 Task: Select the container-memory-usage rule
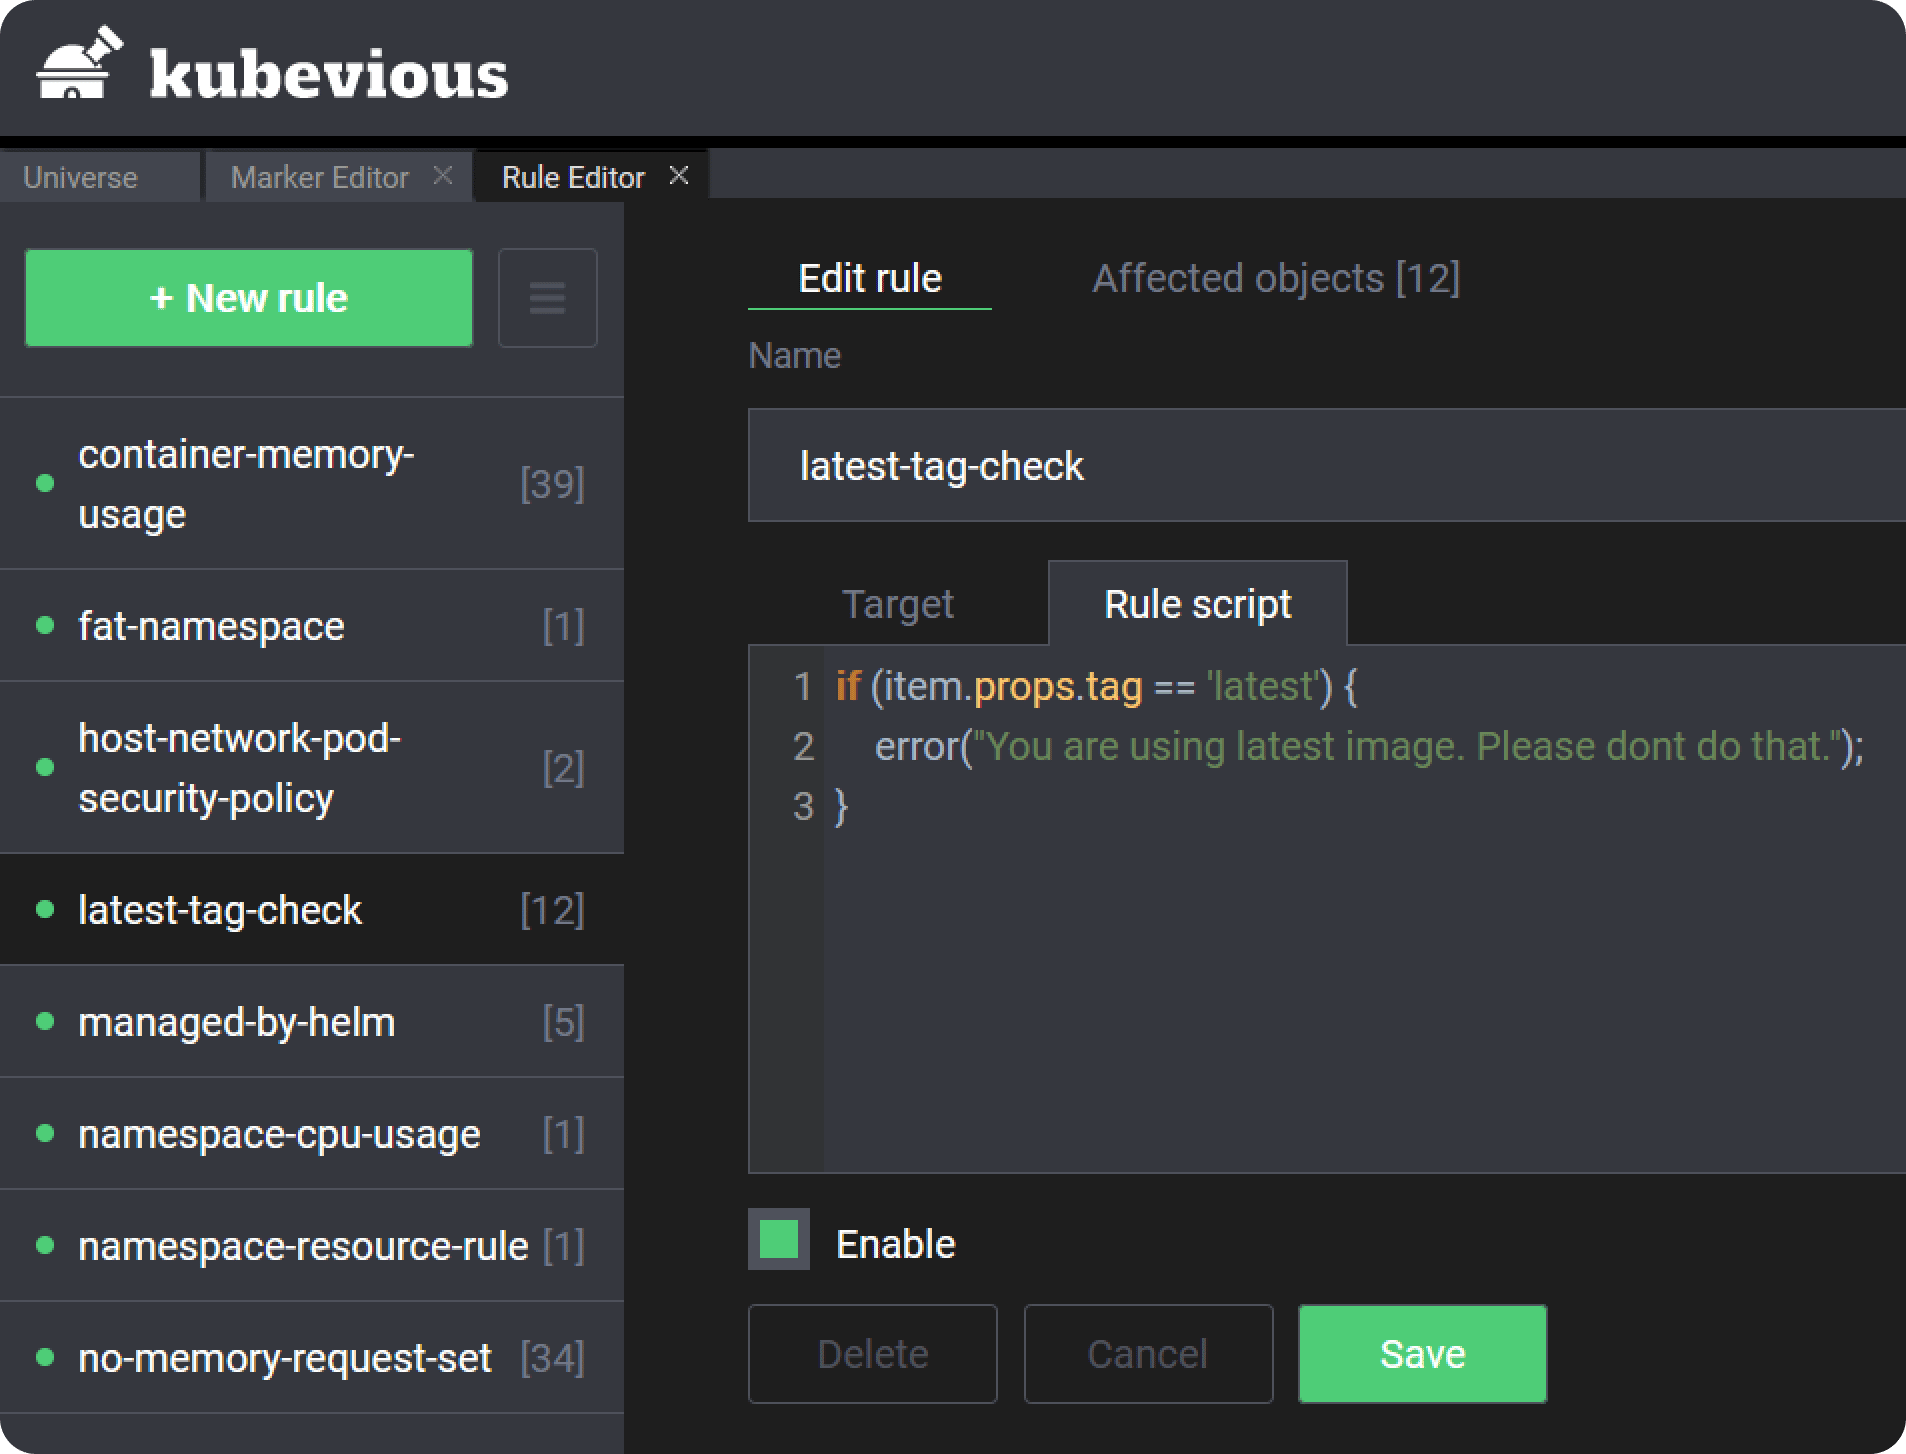(312, 484)
